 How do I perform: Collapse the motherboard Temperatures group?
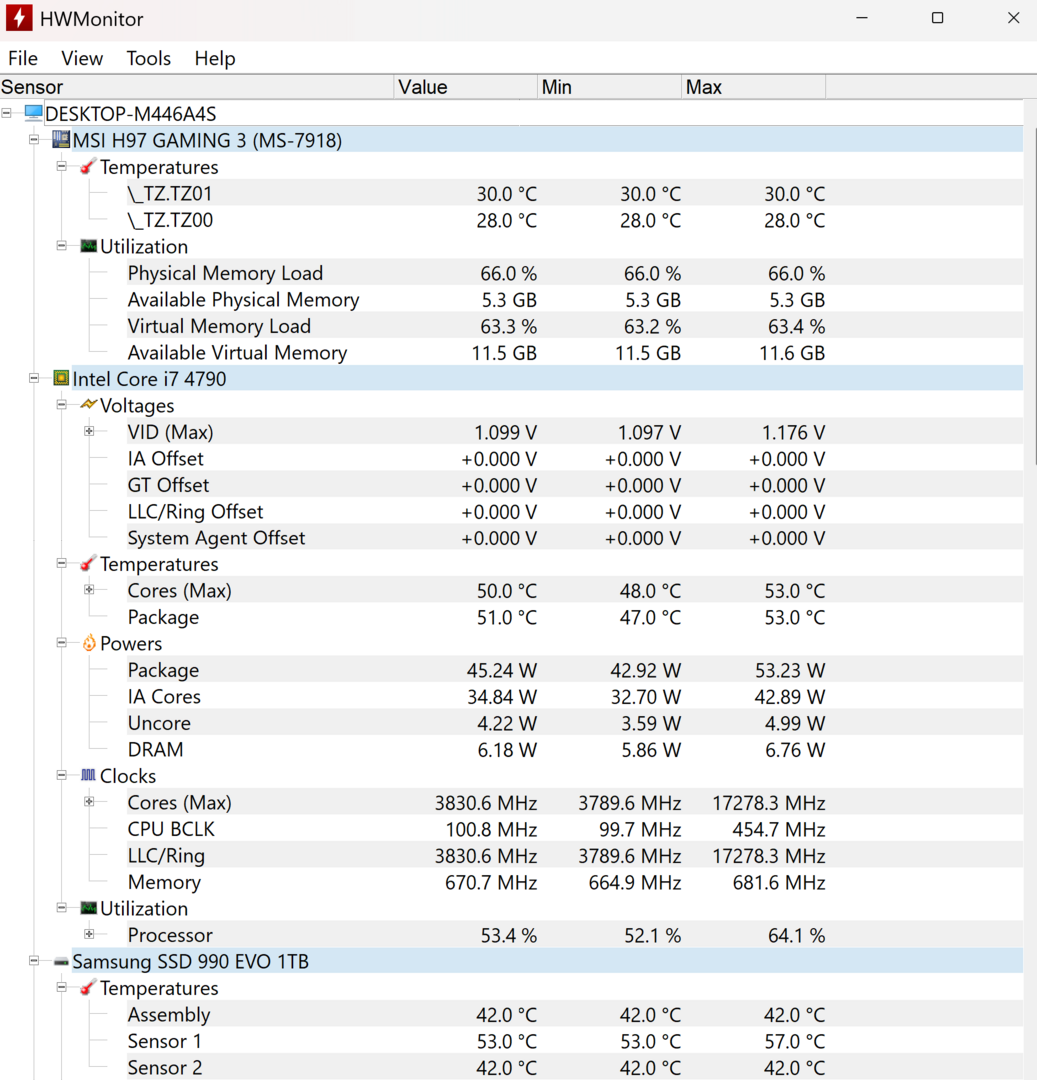click(62, 166)
